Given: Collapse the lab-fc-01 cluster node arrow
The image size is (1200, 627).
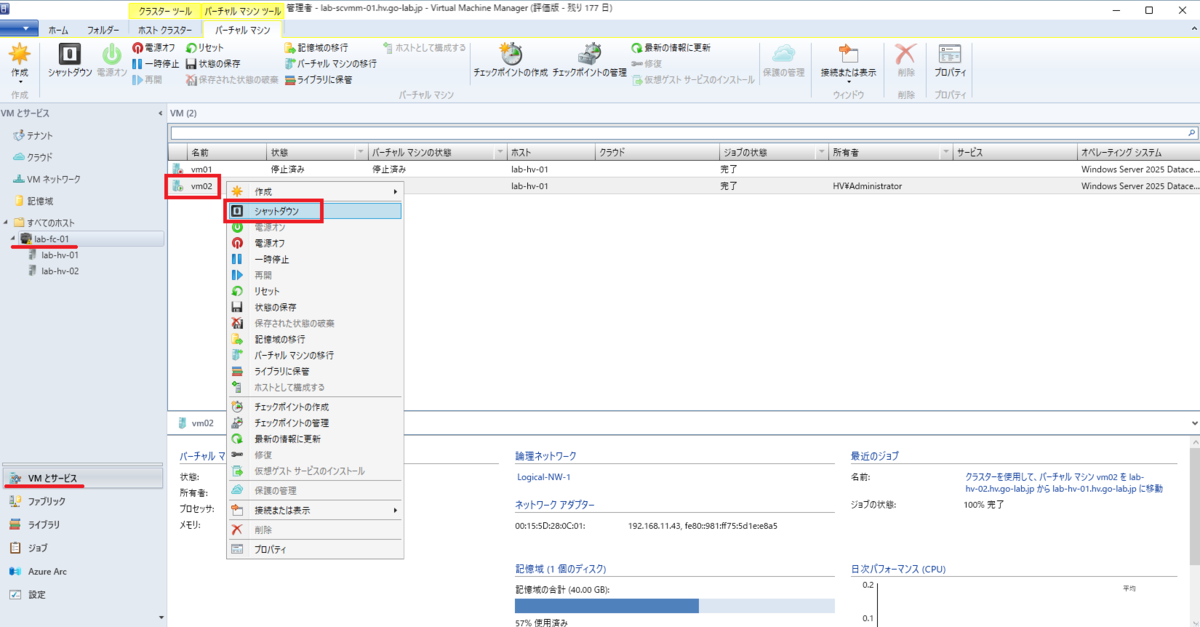Looking at the screenshot, I should [13, 239].
